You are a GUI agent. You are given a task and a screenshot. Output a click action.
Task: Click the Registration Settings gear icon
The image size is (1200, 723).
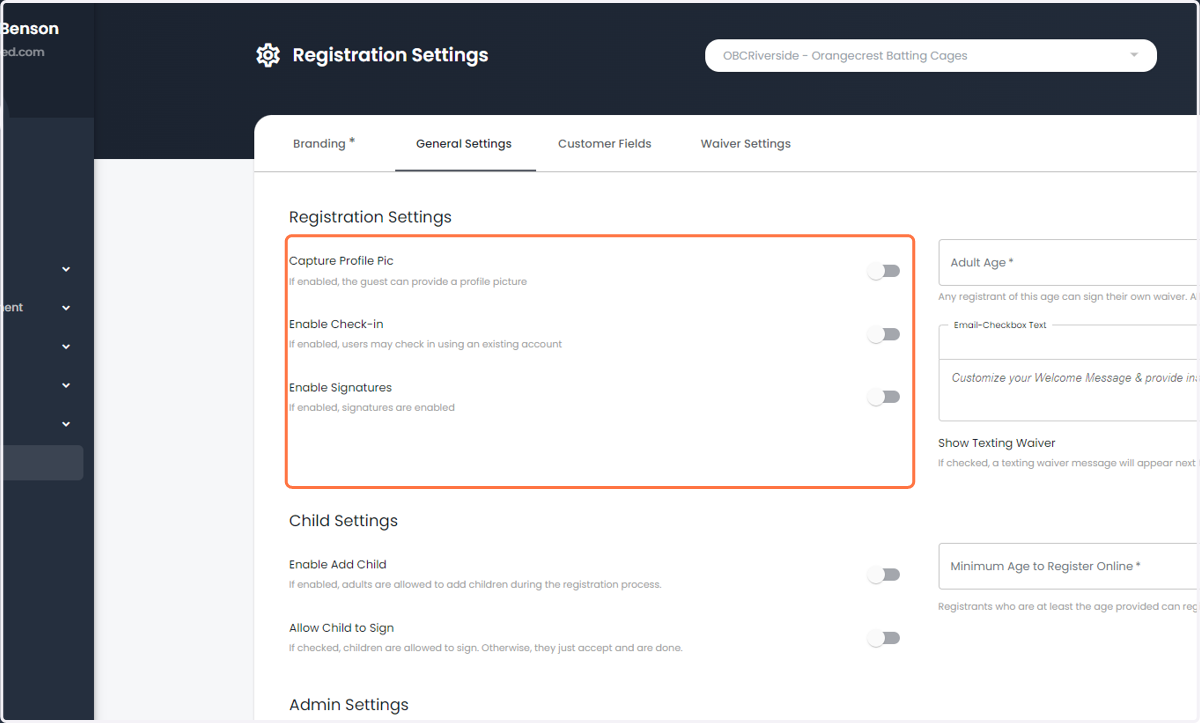coord(268,55)
